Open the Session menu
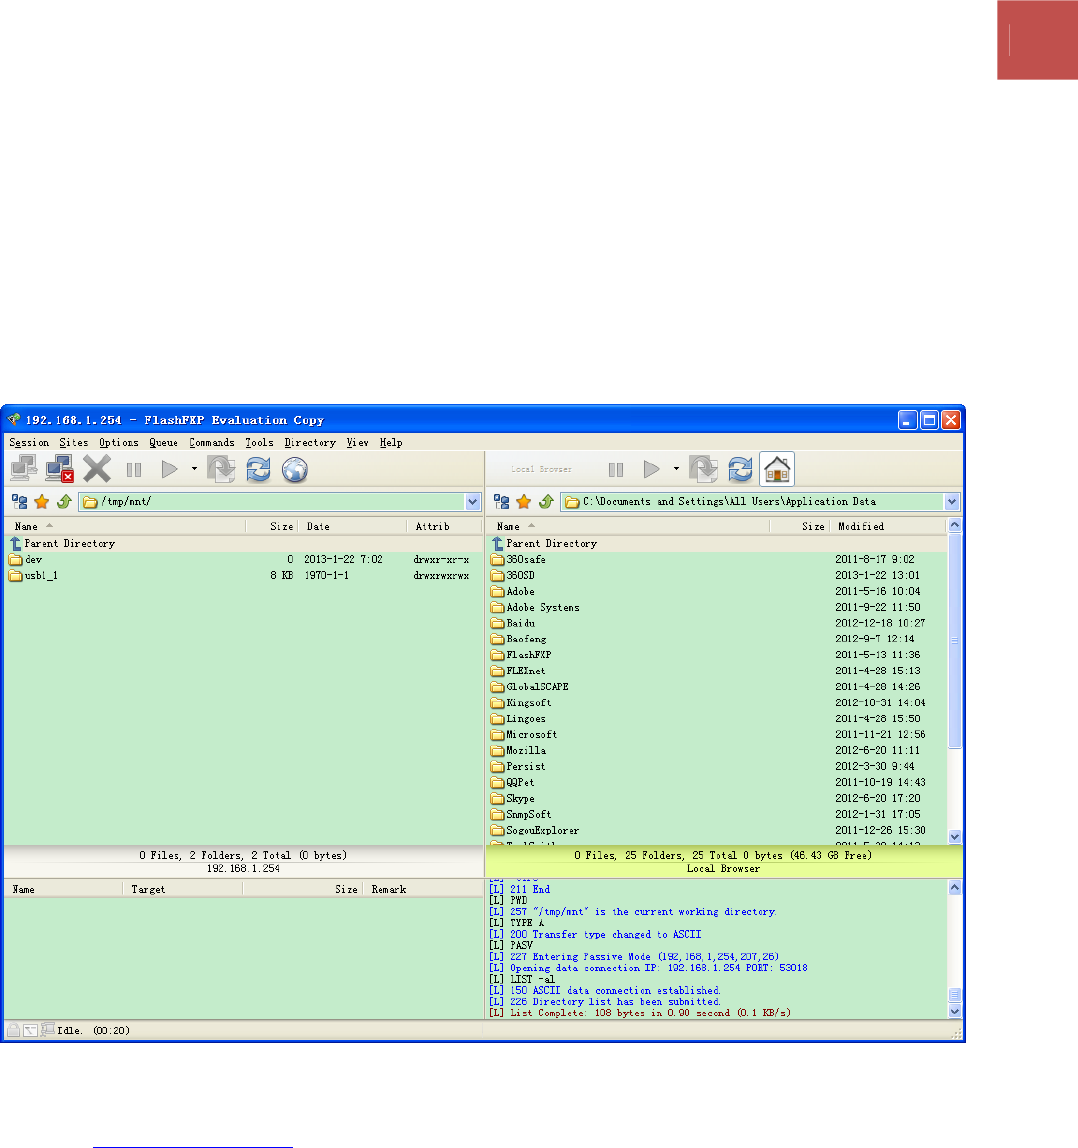This screenshot has height=1148, width=1078. (29, 442)
